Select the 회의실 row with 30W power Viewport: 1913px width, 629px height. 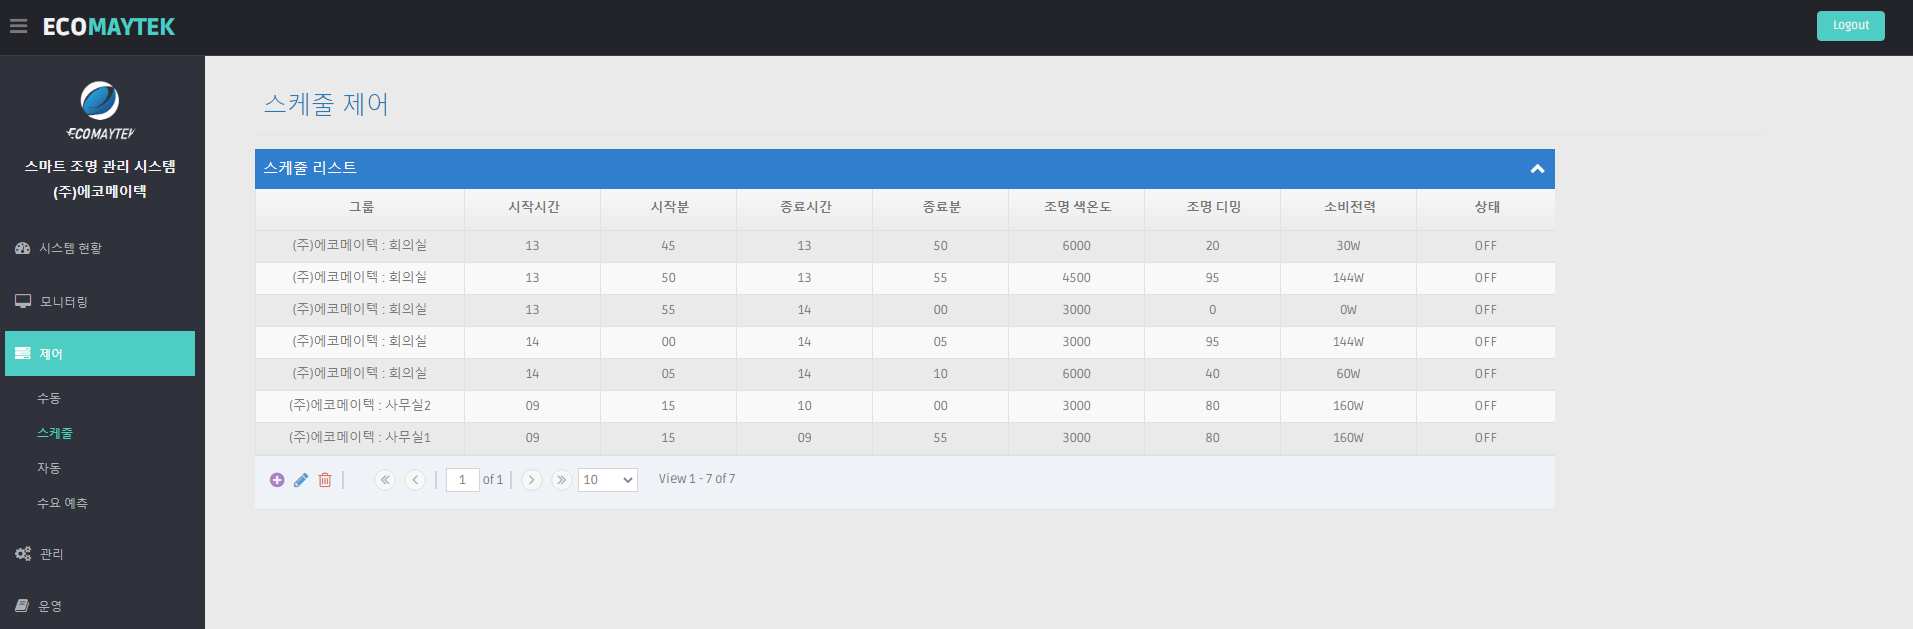tap(905, 246)
